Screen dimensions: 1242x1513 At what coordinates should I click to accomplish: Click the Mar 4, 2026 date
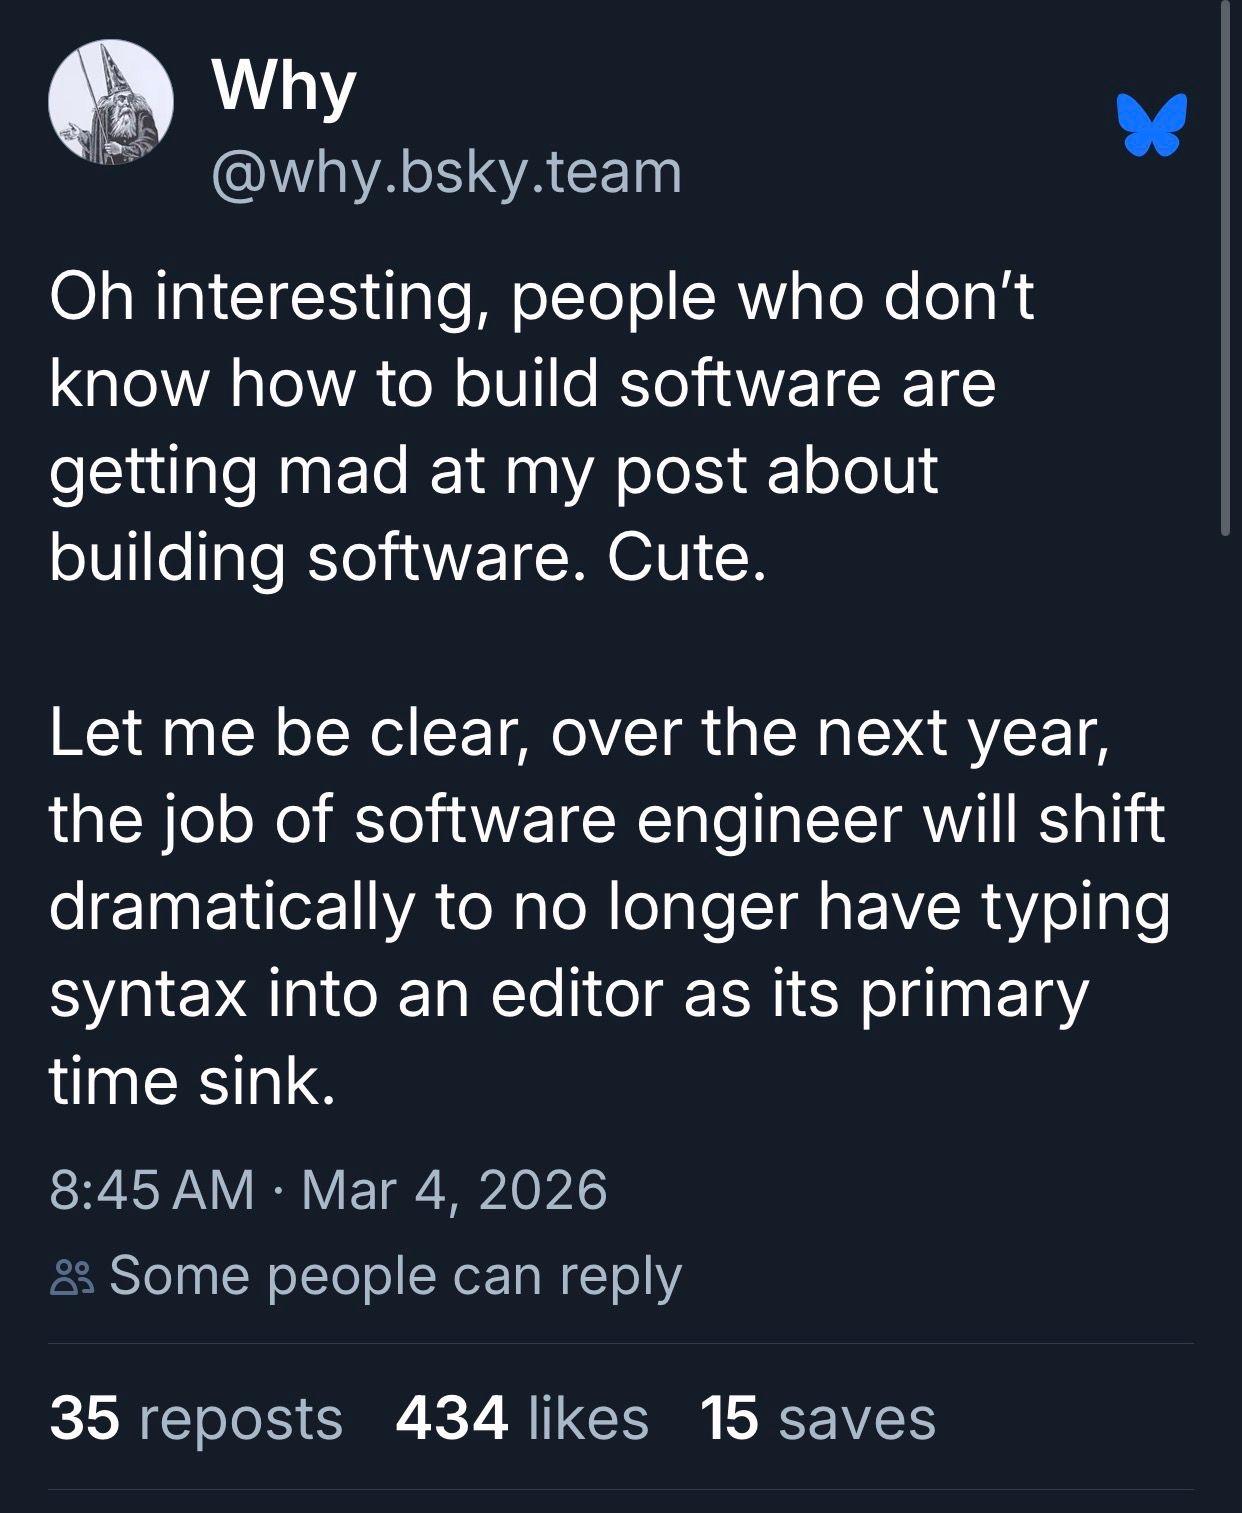click(x=454, y=1190)
